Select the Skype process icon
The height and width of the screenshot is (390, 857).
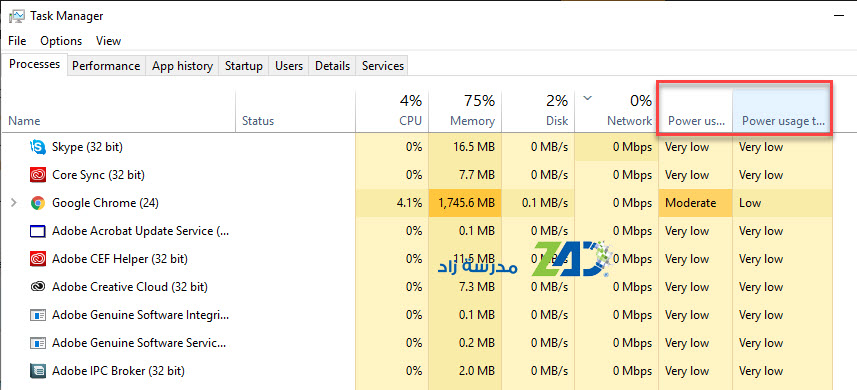click(38, 147)
